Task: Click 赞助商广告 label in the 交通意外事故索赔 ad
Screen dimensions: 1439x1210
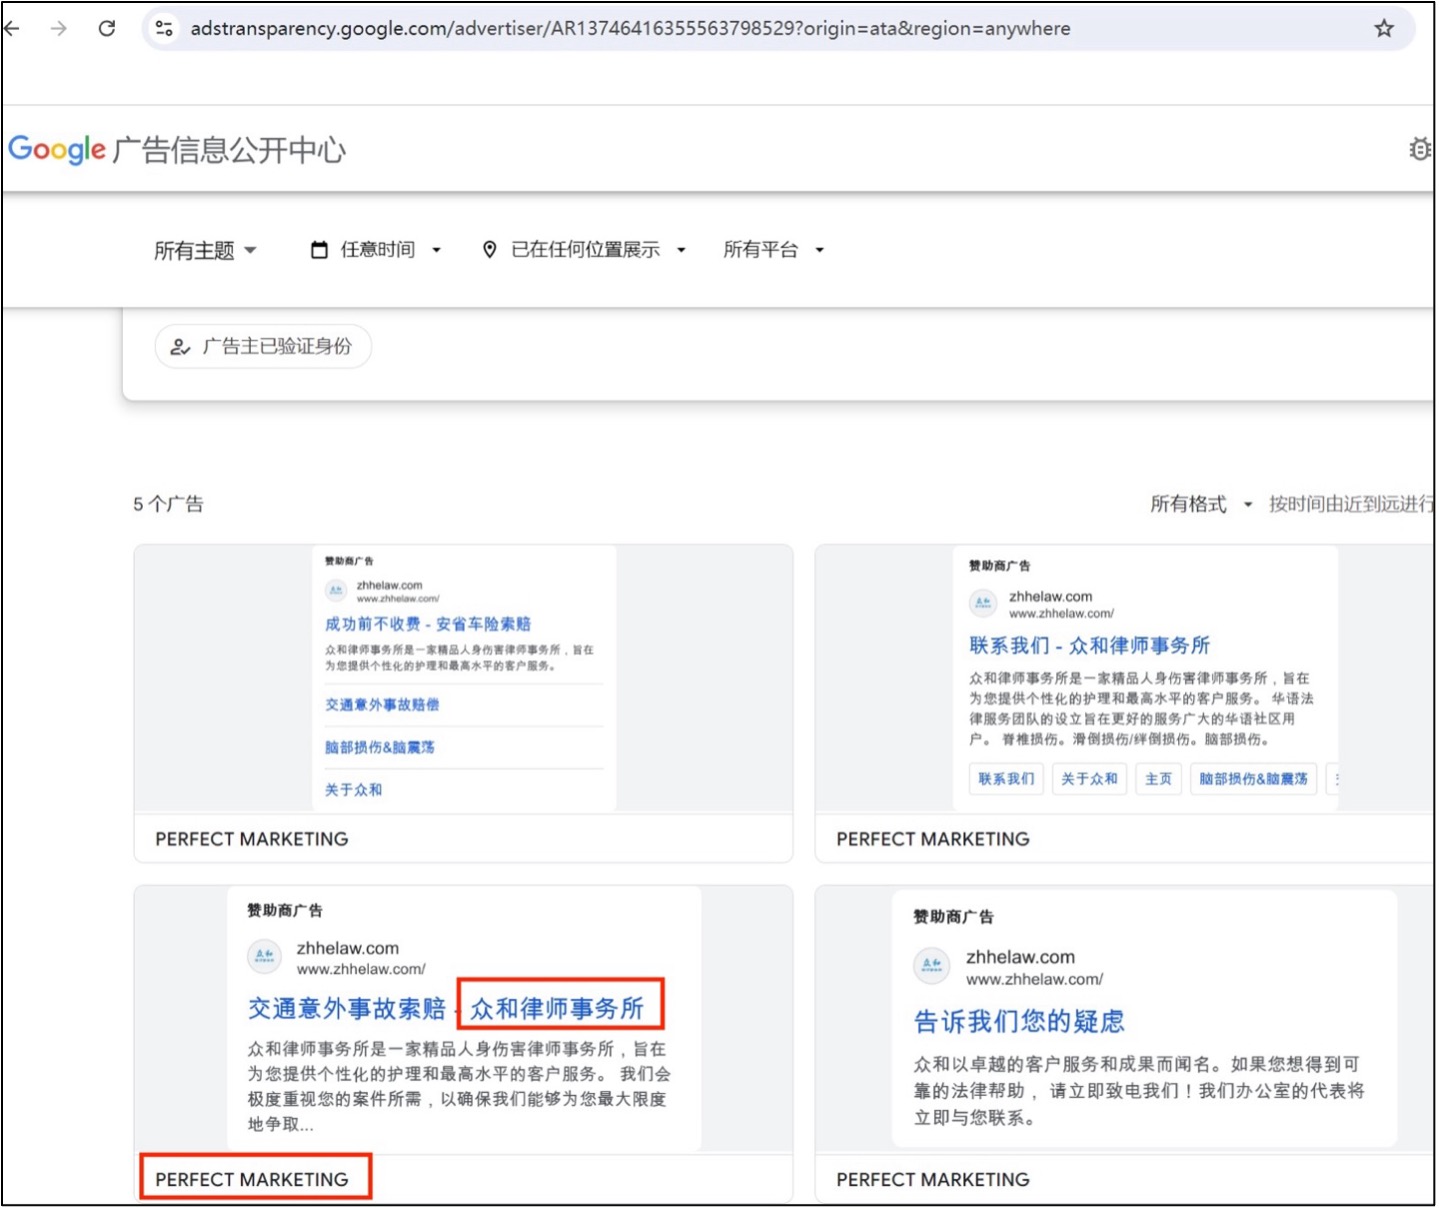Action: coord(285,910)
